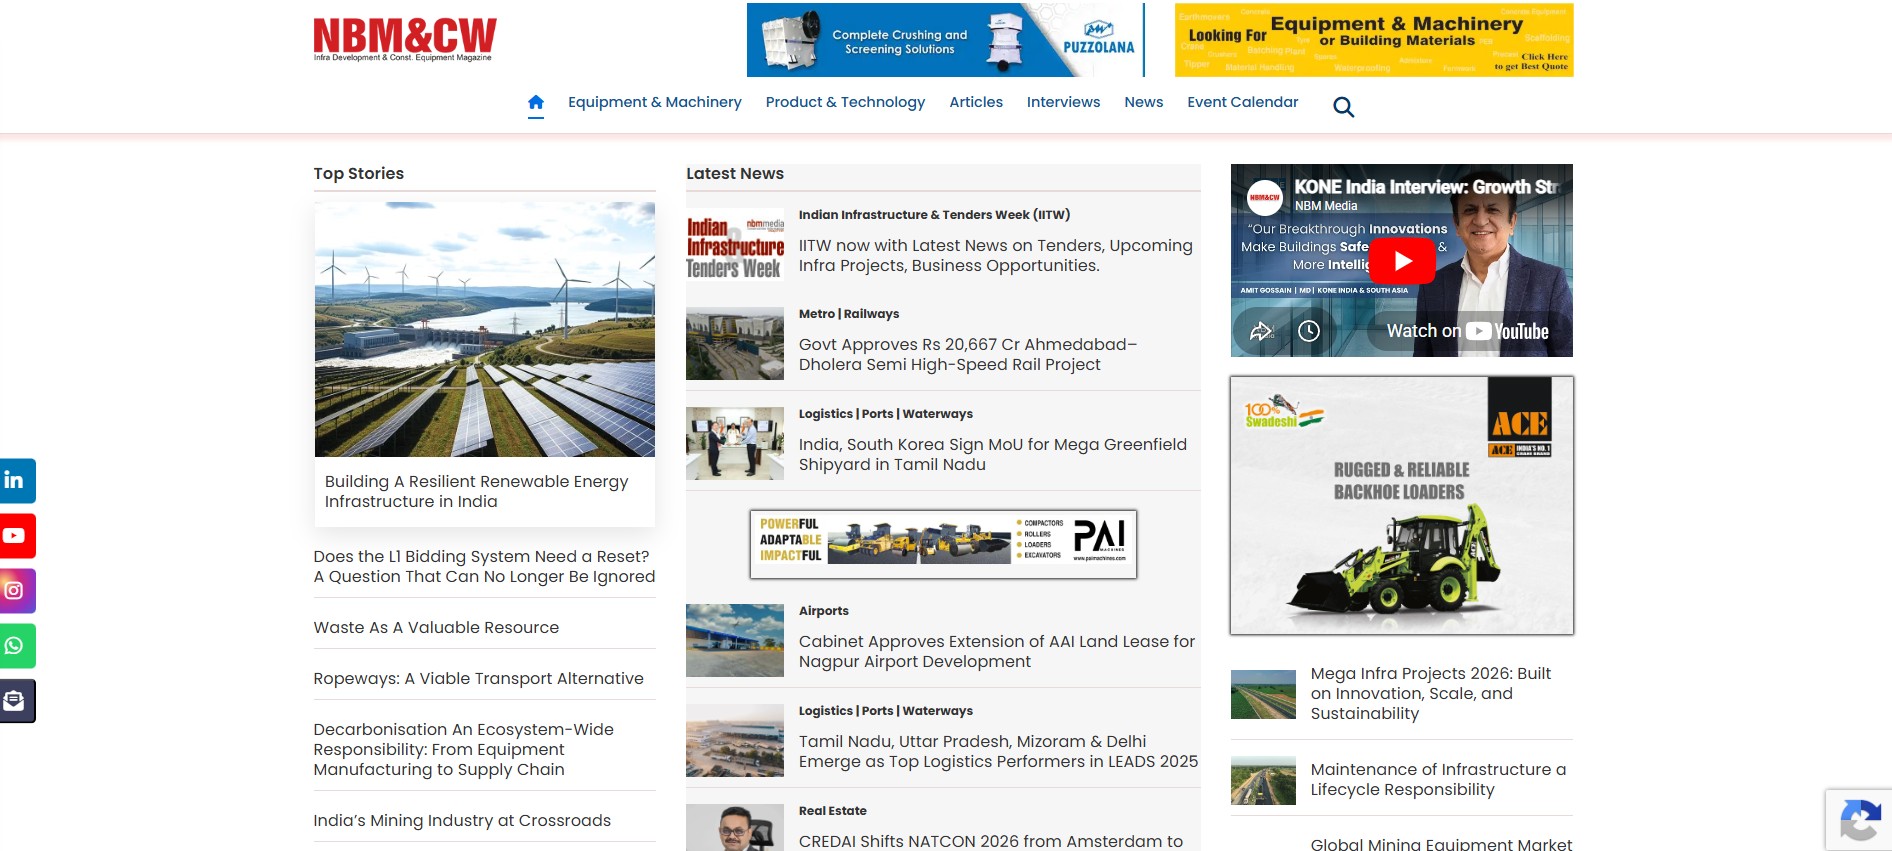
Task: Open Global Mining Equipment Market article
Action: pos(1441,843)
